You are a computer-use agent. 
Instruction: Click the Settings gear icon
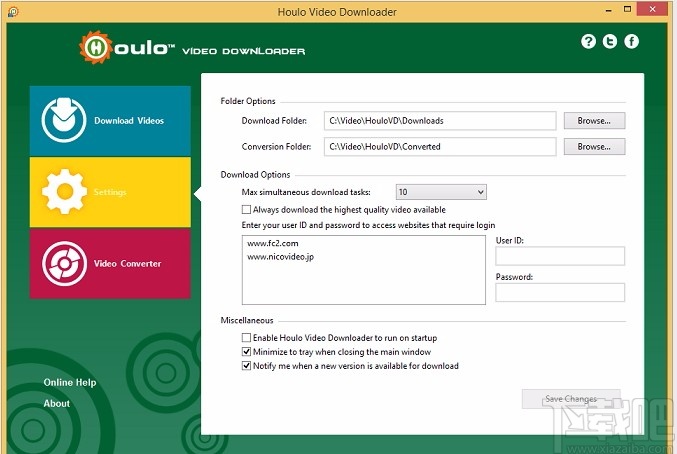[x=64, y=192]
